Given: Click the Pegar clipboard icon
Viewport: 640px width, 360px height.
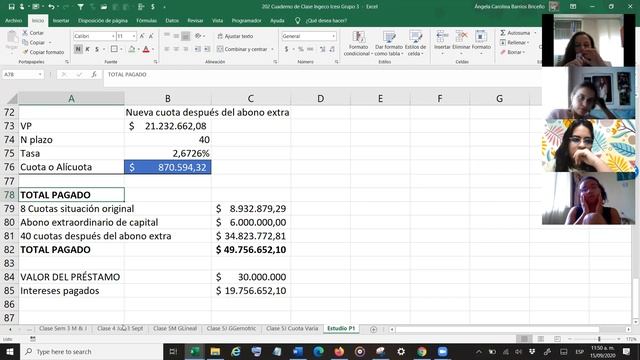Looking at the screenshot, I should click(x=12, y=38).
